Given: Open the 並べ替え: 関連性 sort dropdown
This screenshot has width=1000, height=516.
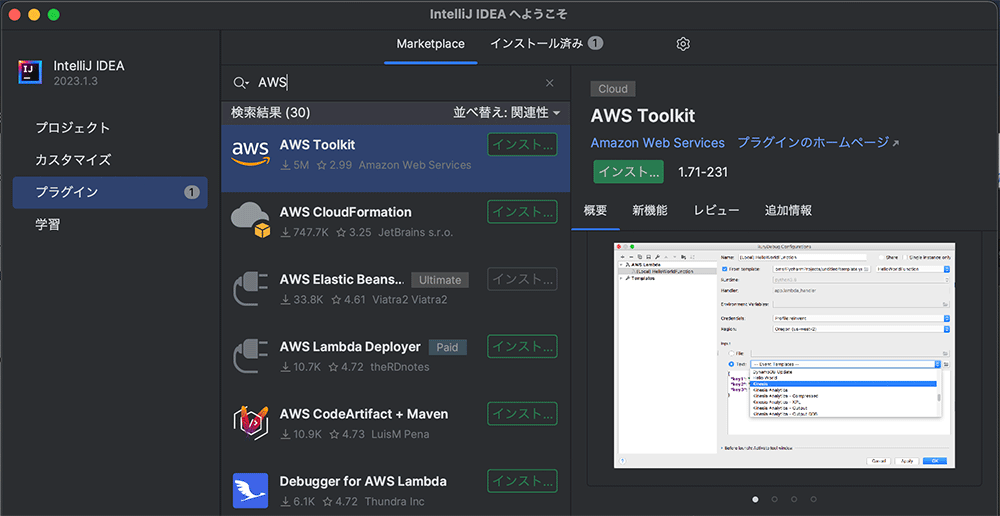Looking at the screenshot, I should click(506, 113).
